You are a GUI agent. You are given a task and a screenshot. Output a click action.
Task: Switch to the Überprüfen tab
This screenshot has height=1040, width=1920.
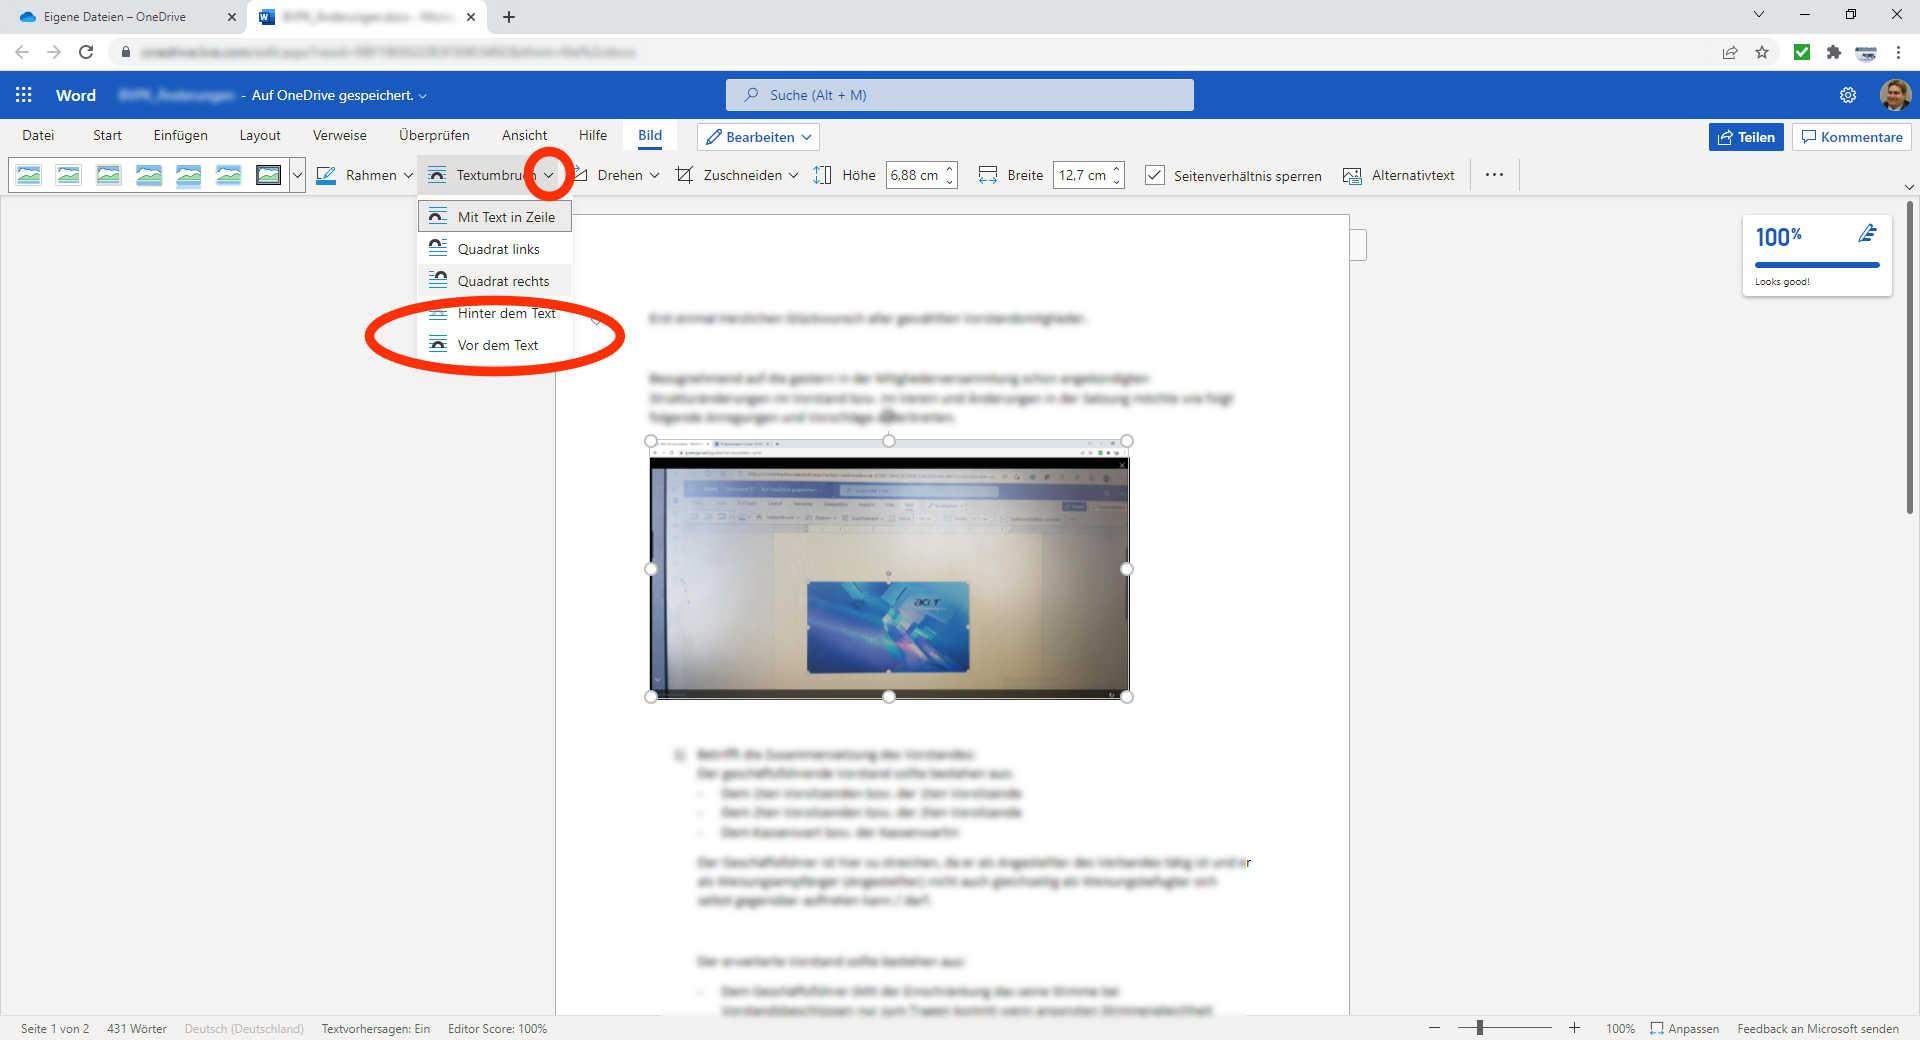click(x=434, y=135)
